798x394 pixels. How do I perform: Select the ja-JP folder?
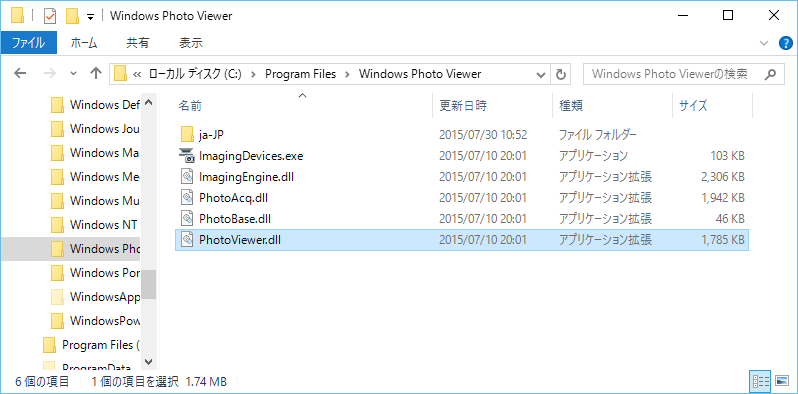211,135
